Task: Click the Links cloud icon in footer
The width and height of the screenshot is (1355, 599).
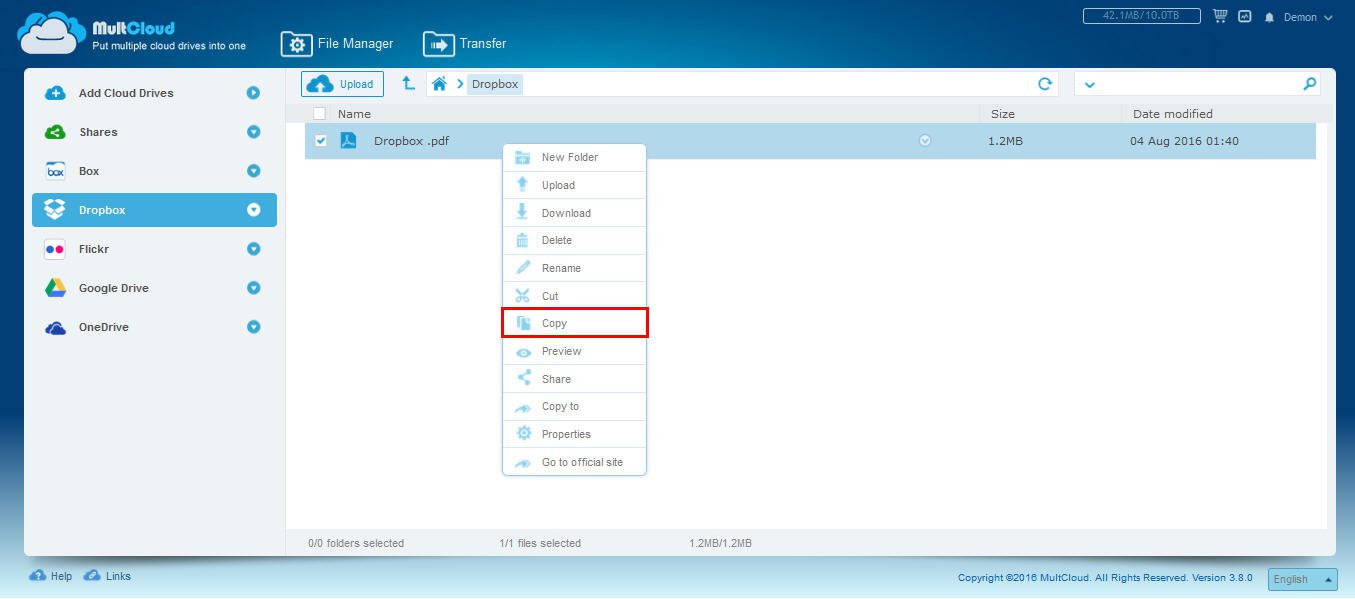Action: click(x=92, y=576)
